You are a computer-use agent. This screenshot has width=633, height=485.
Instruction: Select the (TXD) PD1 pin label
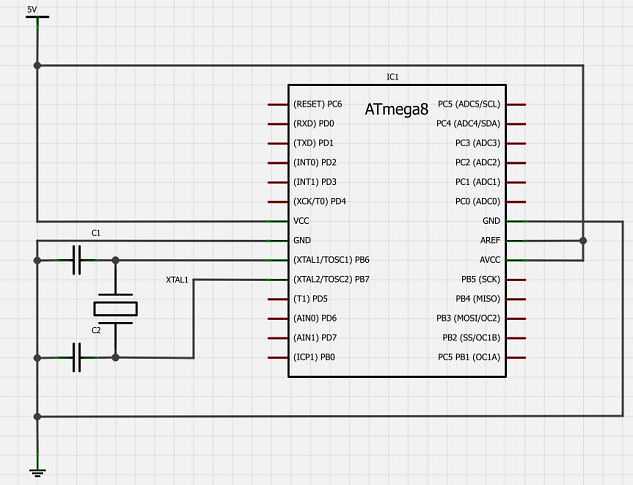313,143
